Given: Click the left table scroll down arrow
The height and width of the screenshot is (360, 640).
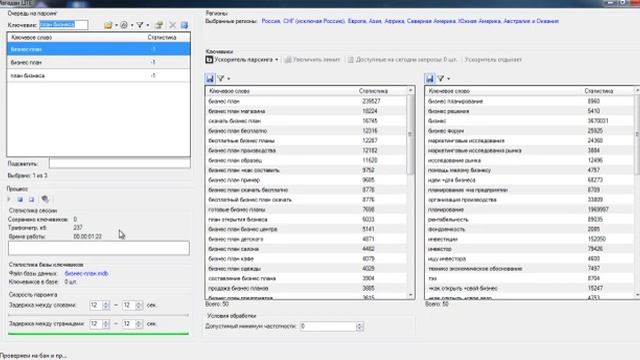Looking at the screenshot, I should click(411, 295).
